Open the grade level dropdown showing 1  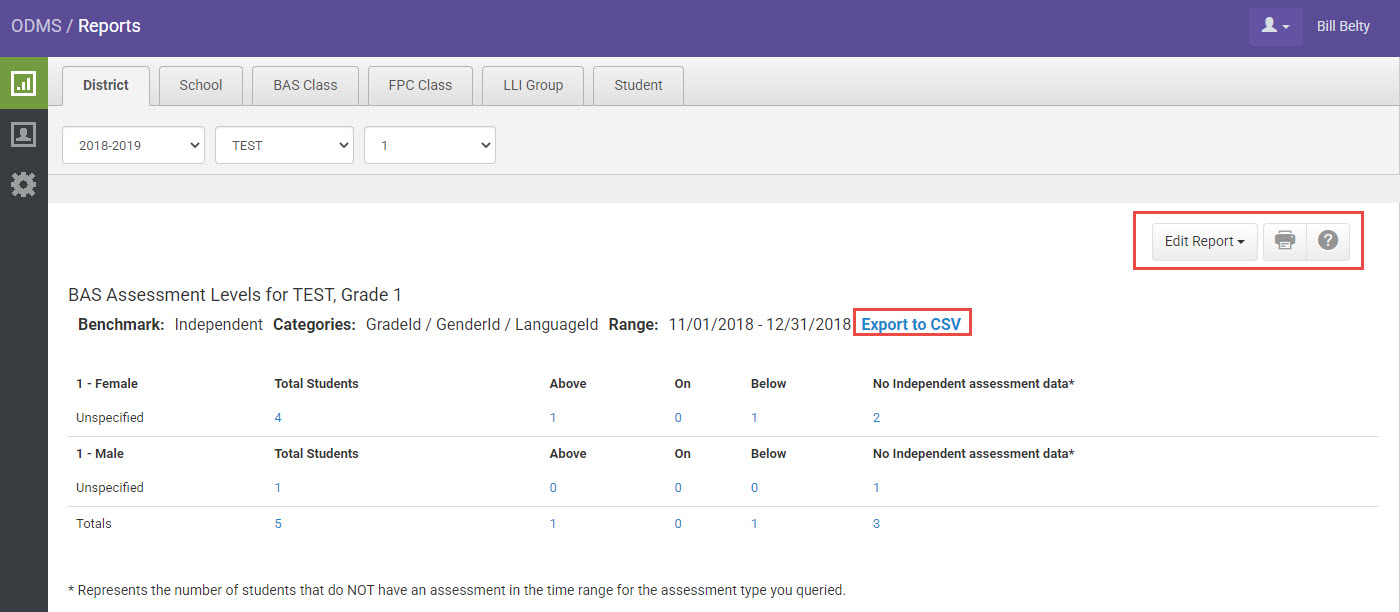point(430,145)
